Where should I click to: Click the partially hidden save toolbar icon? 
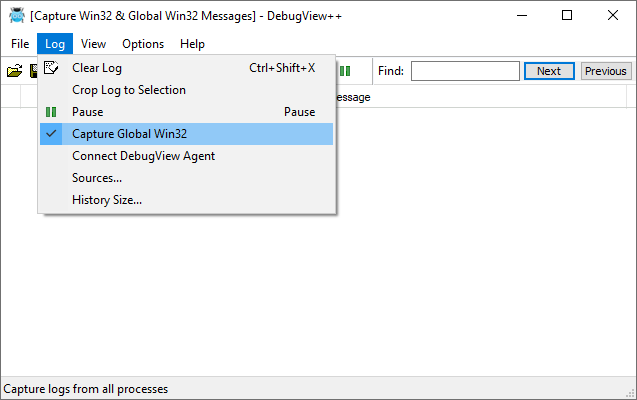point(34,71)
